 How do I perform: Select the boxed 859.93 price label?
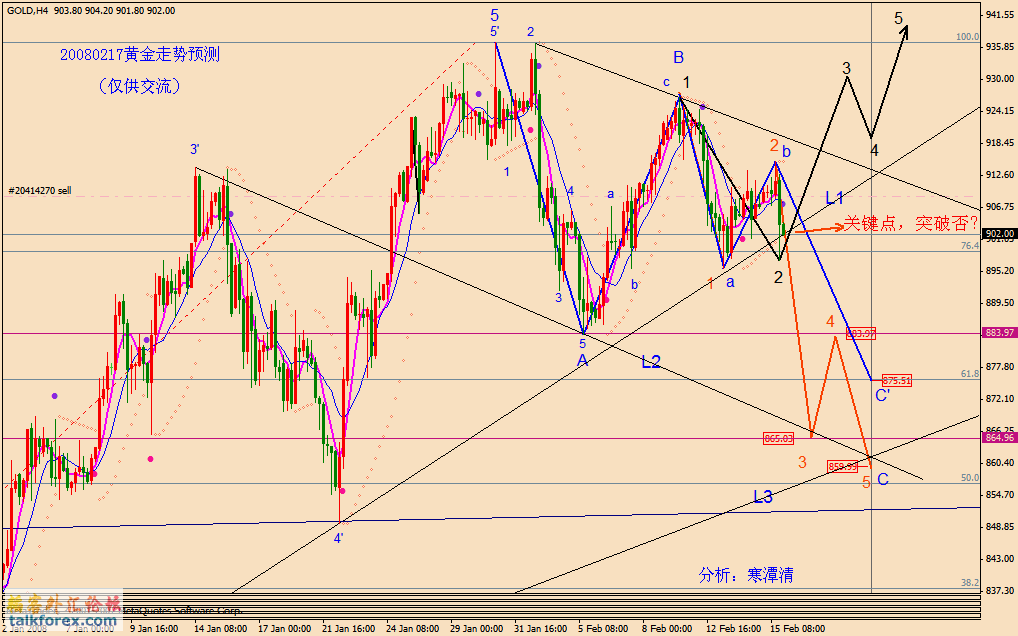[843, 466]
